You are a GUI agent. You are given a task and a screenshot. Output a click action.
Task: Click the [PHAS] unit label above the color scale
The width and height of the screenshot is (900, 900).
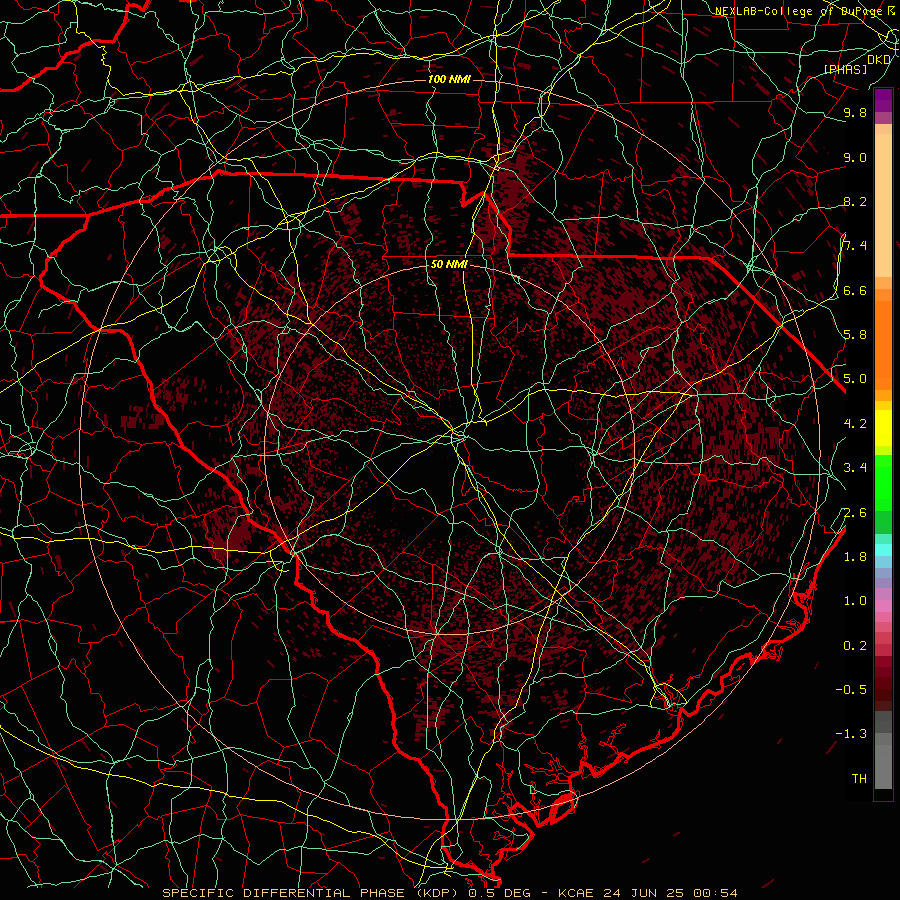coord(845,69)
